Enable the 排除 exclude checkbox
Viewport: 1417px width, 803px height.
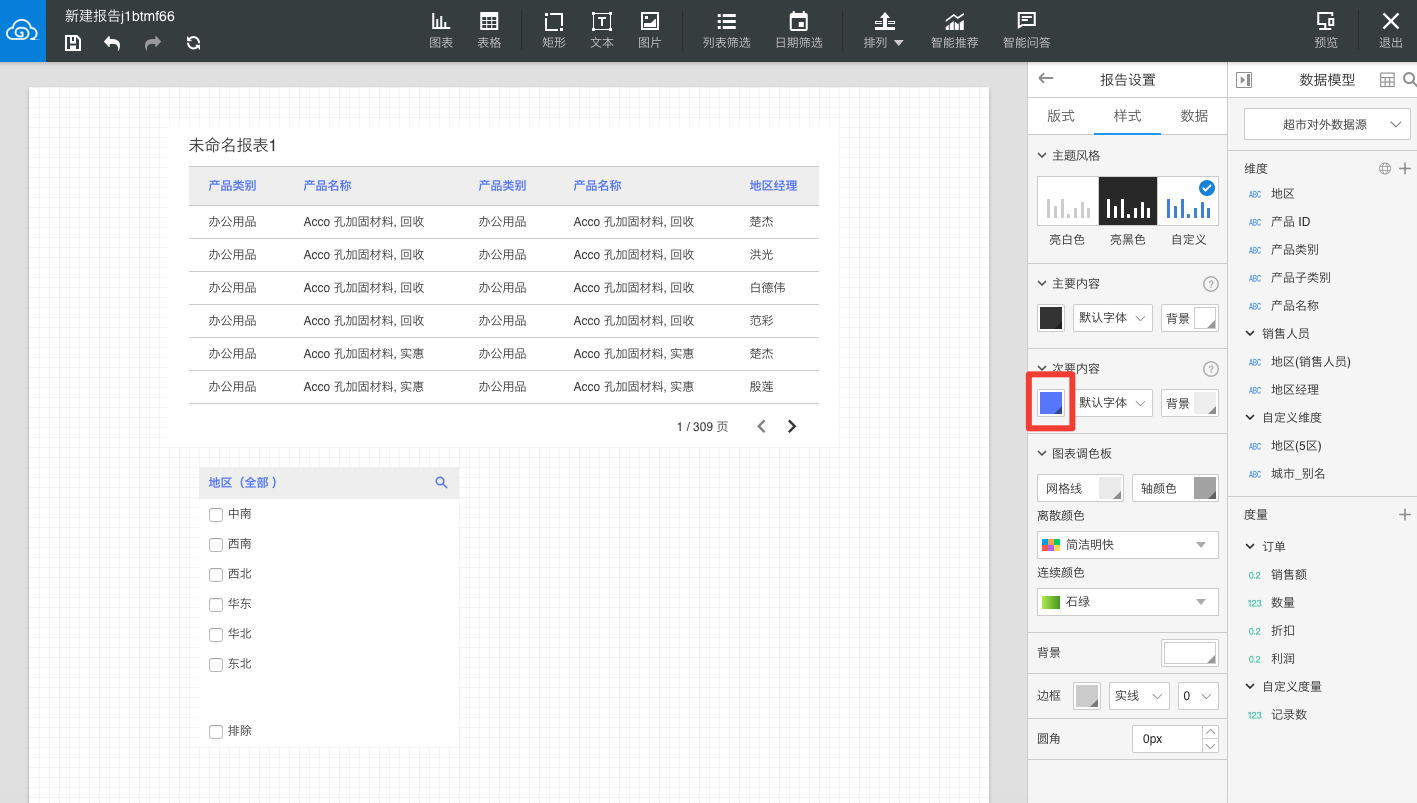click(x=215, y=732)
